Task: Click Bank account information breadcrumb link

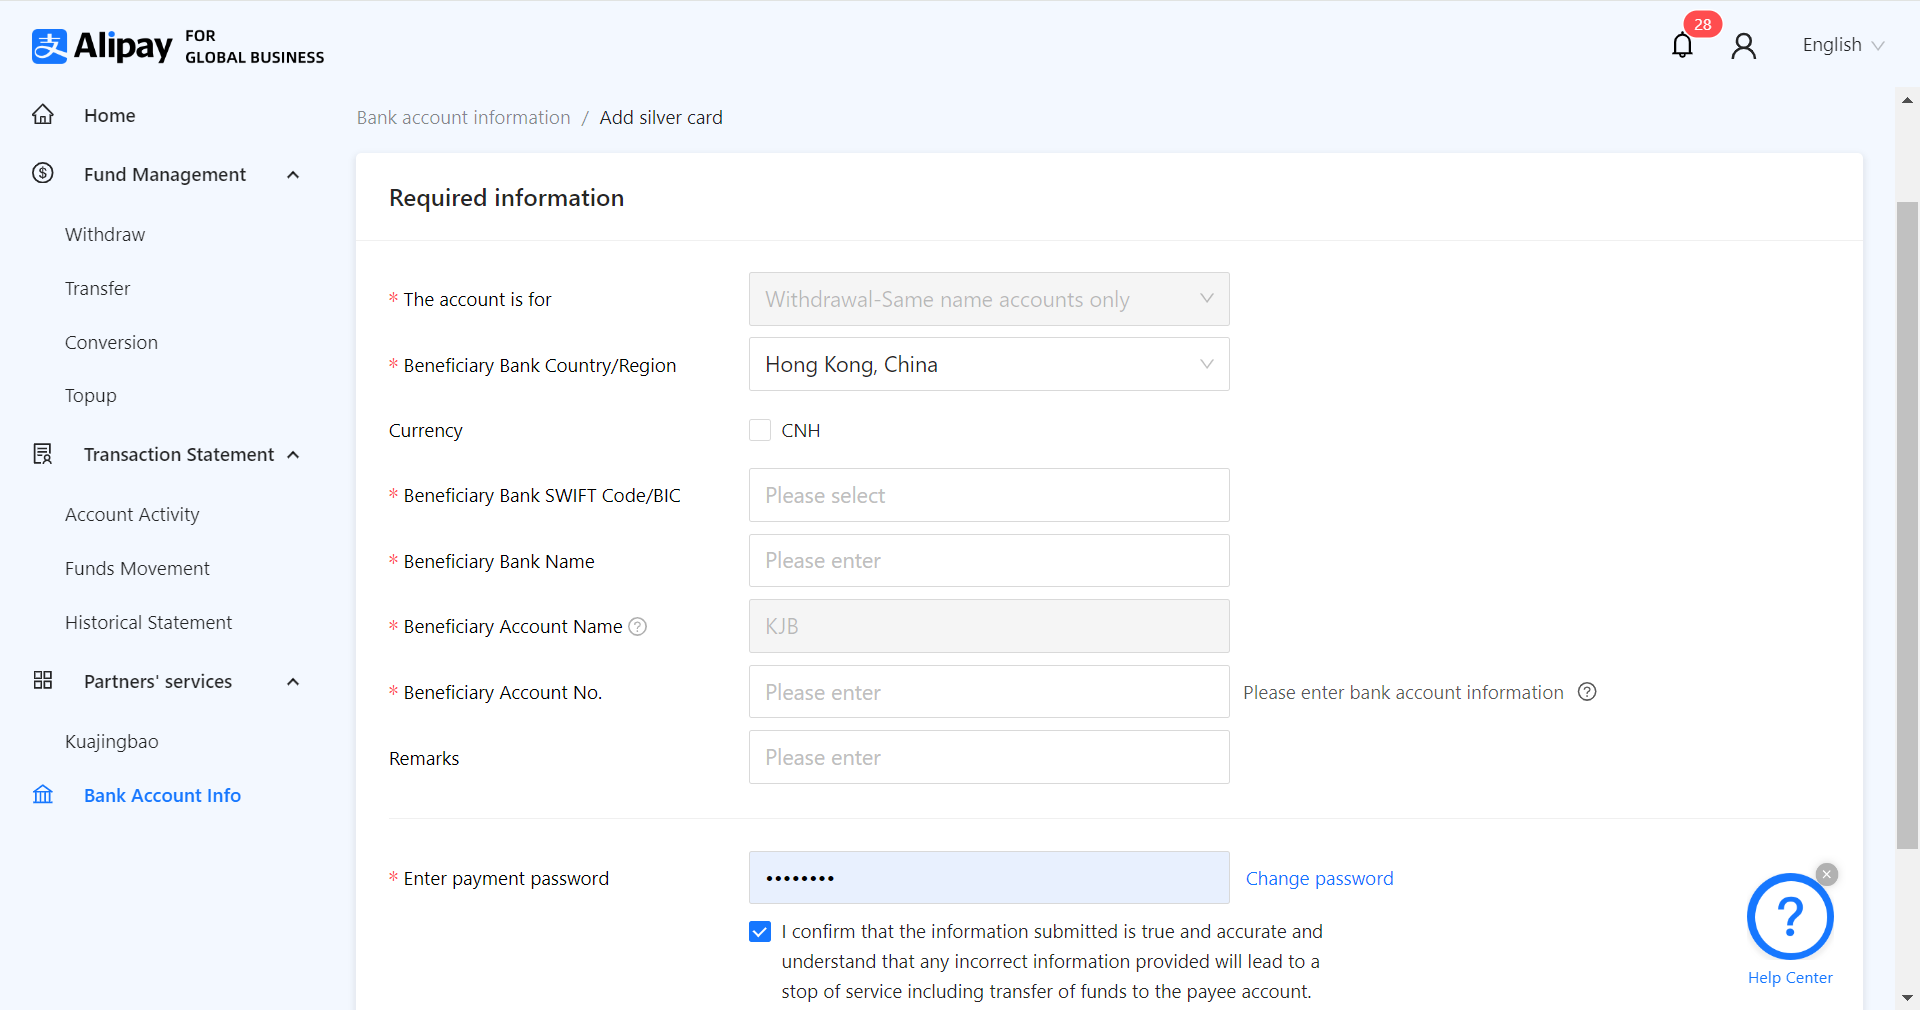Action: click(x=463, y=118)
